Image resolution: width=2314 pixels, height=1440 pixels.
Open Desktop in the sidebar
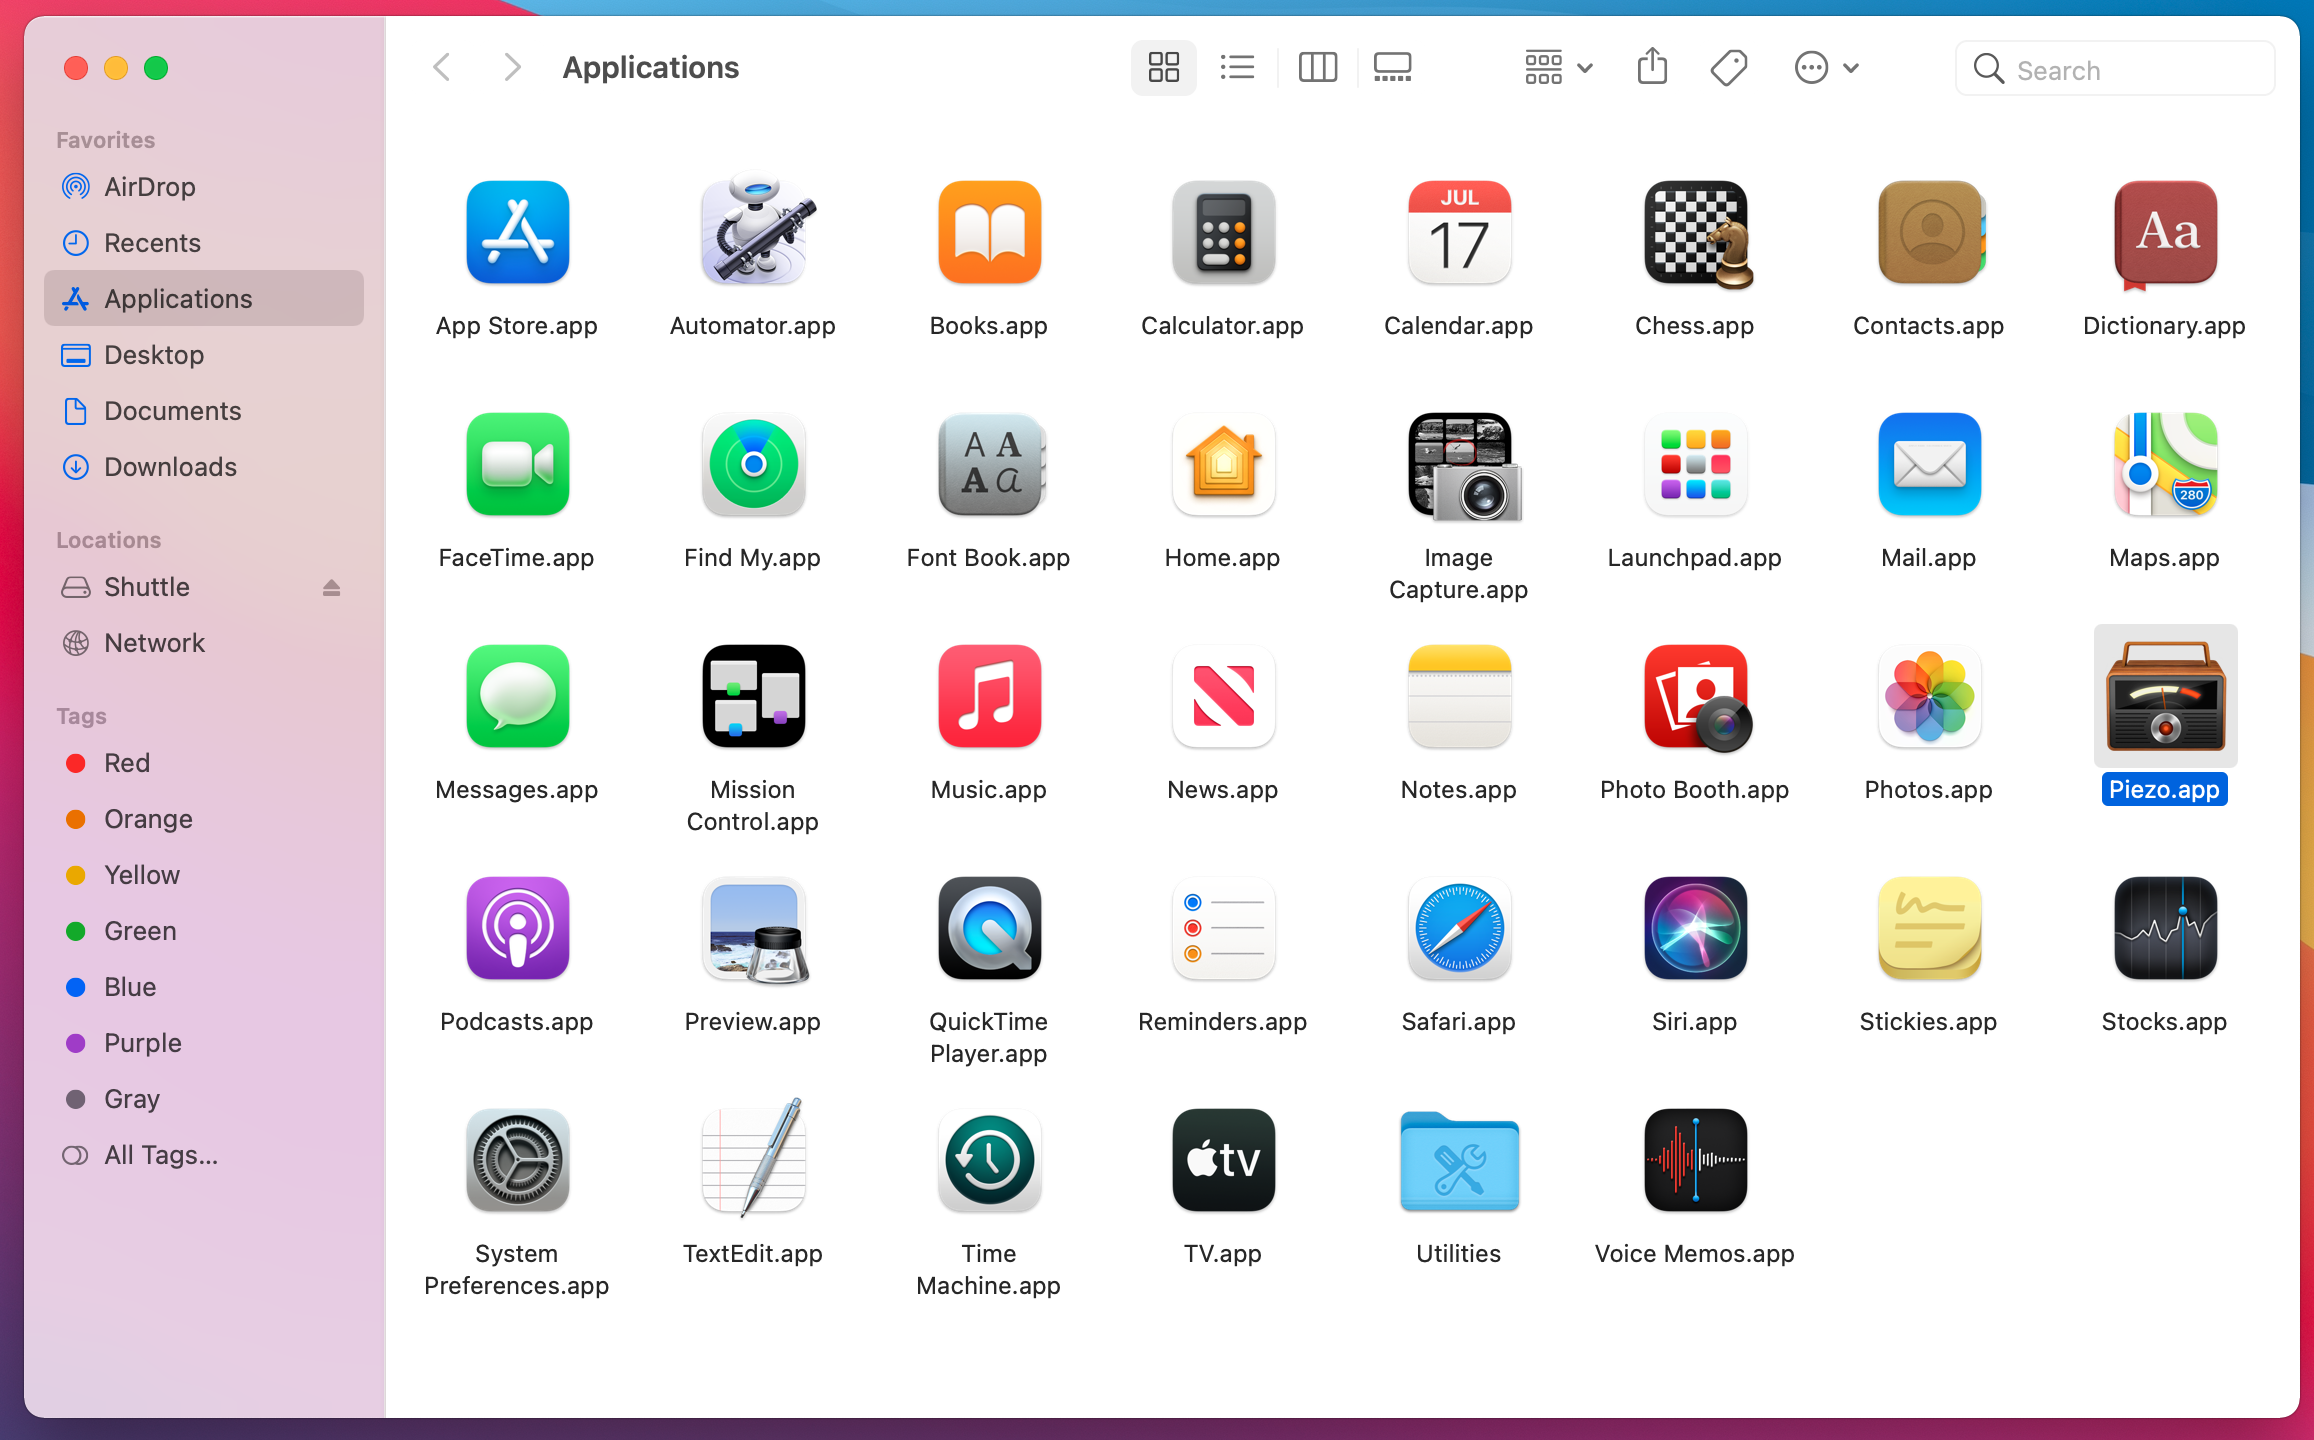coord(204,355)
